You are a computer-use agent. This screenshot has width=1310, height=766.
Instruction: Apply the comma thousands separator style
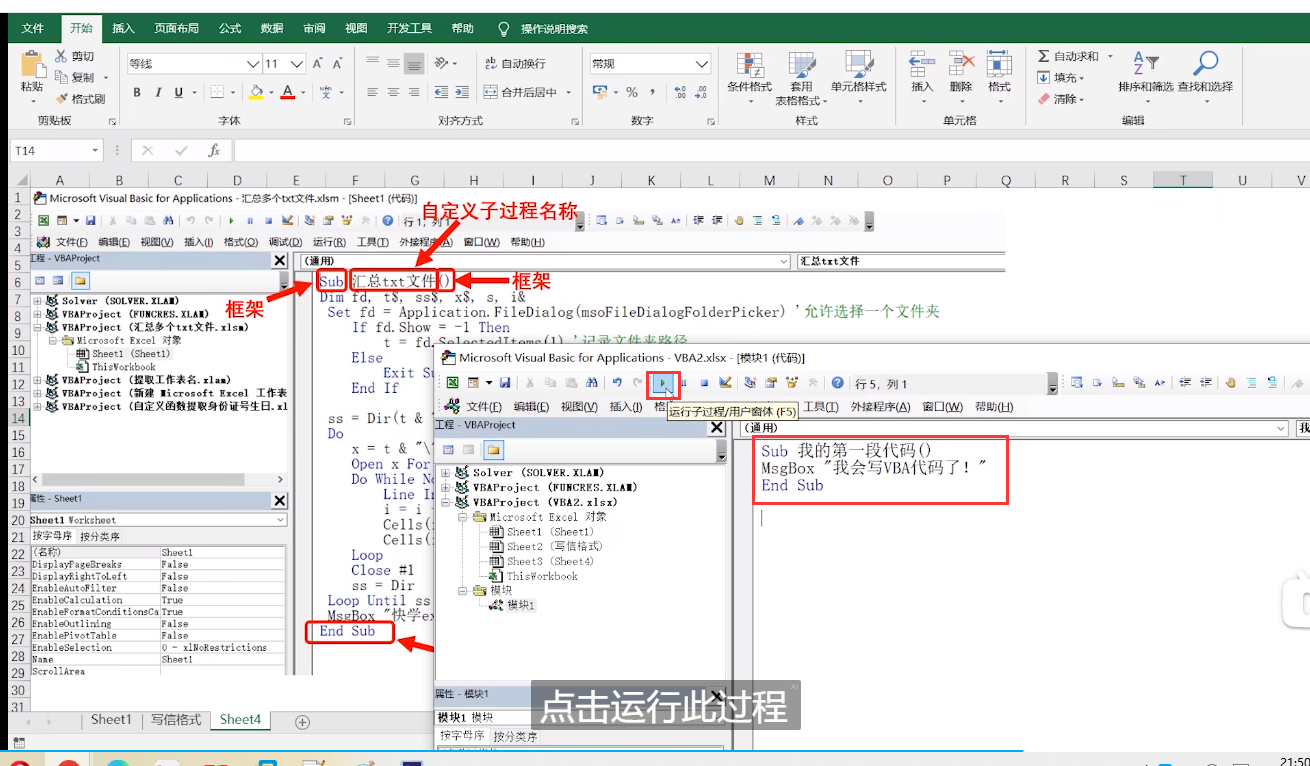655,92
